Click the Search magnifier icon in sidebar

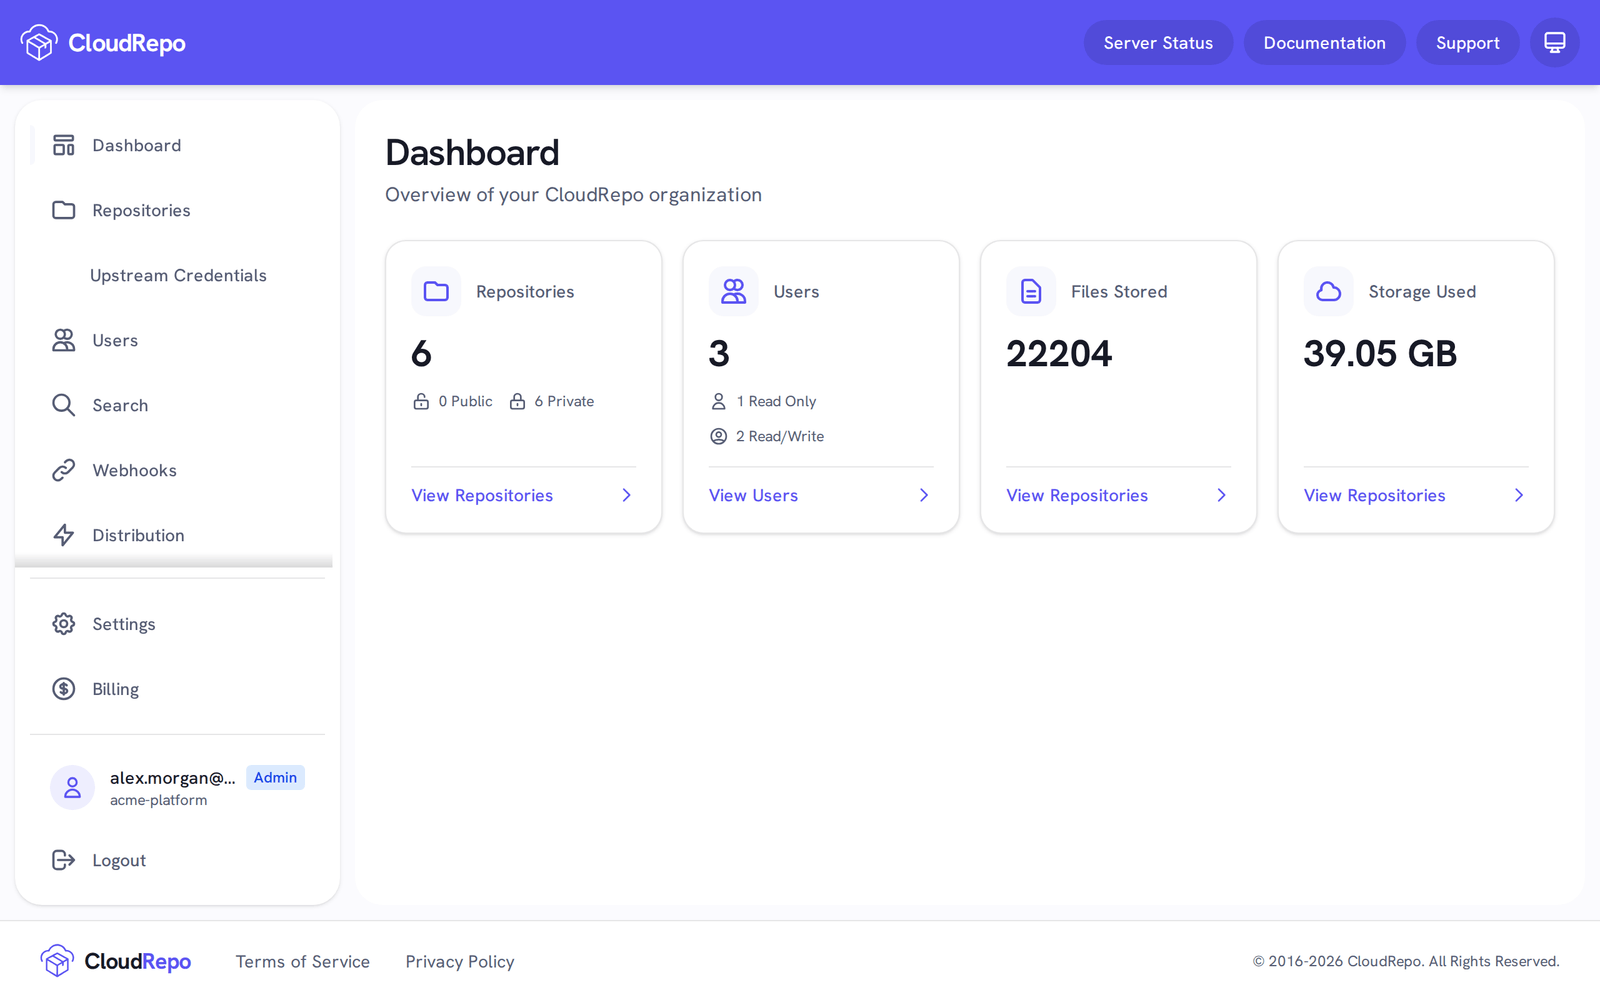pyautogui.click(x=64, y=405)
